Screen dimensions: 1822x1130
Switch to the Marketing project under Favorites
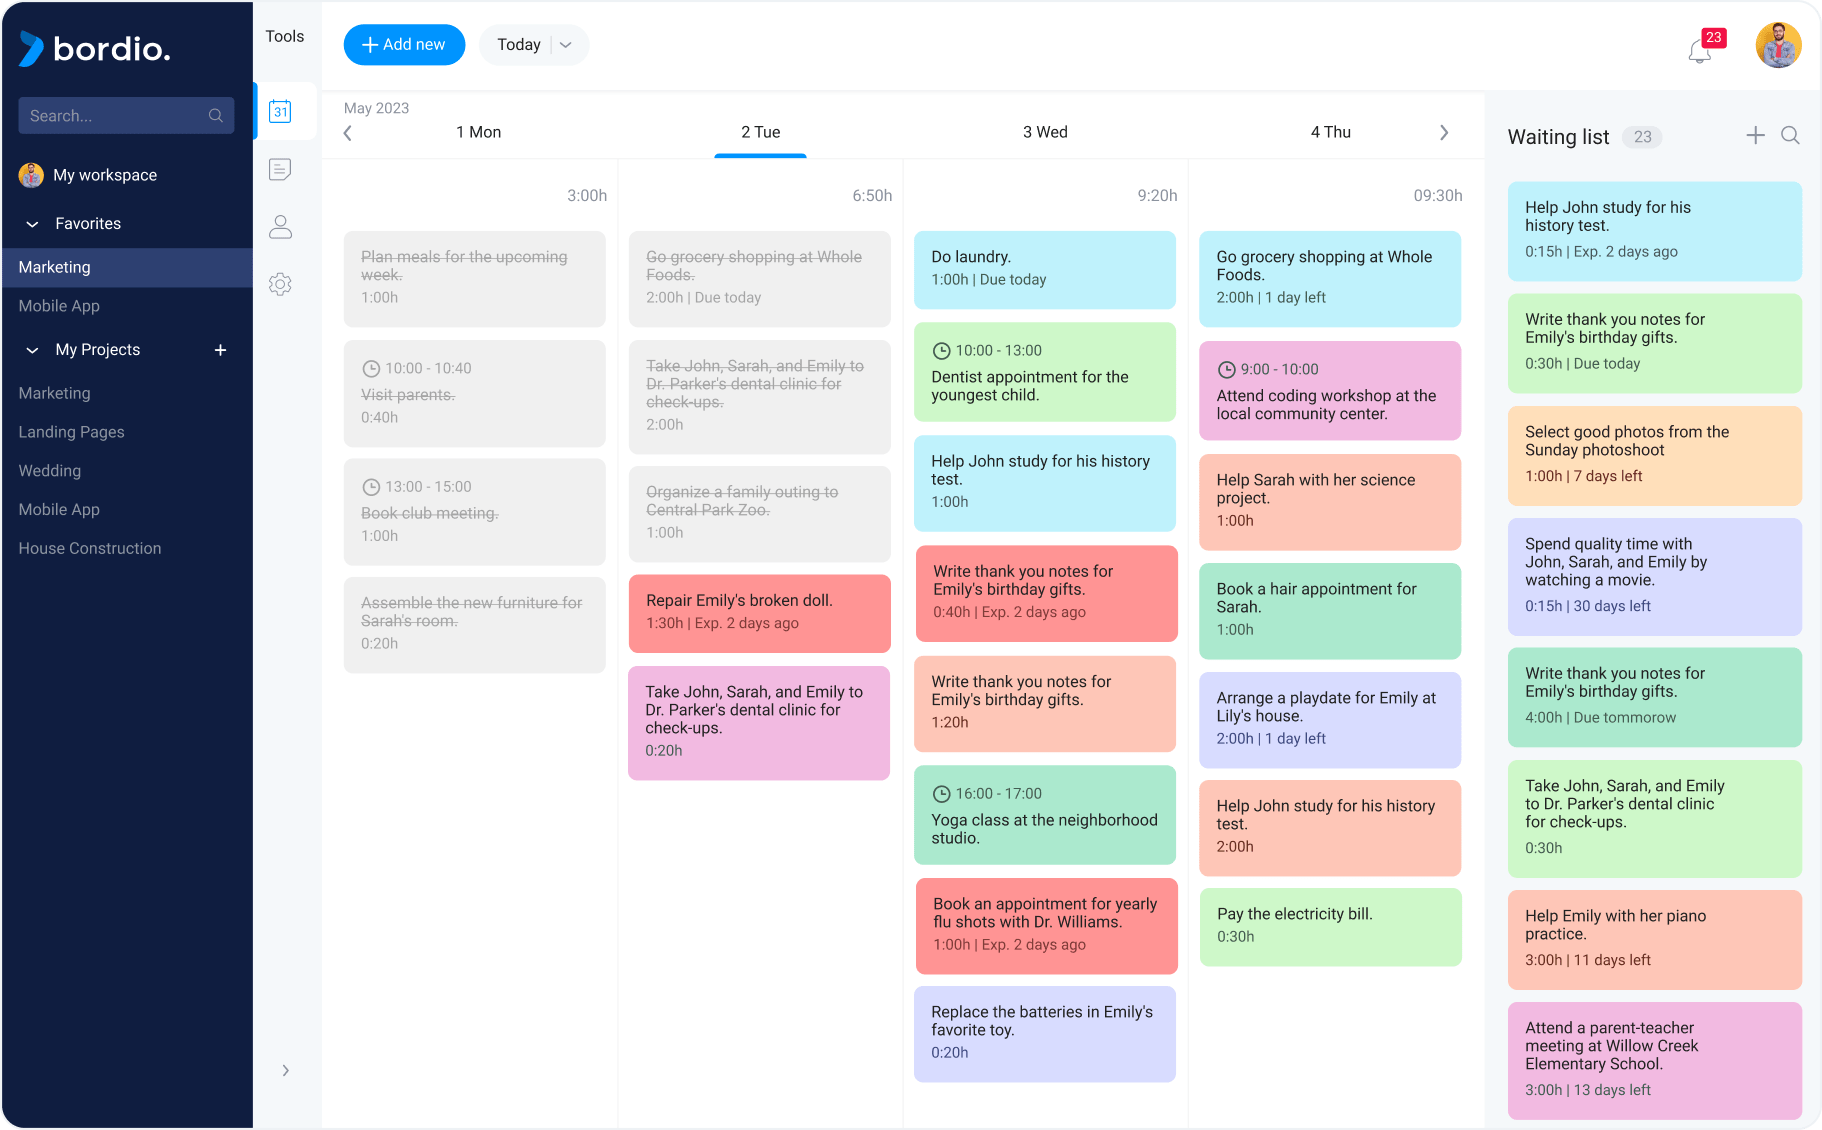54,267
